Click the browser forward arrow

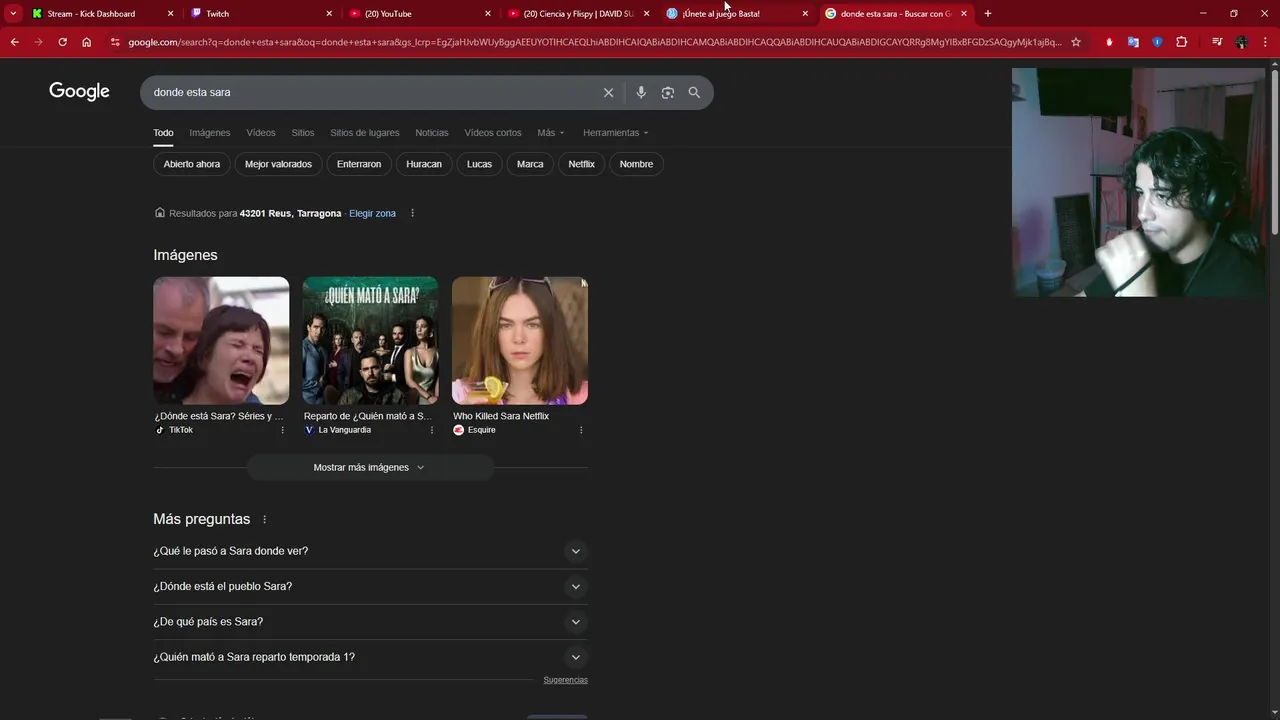coord(38,42)
